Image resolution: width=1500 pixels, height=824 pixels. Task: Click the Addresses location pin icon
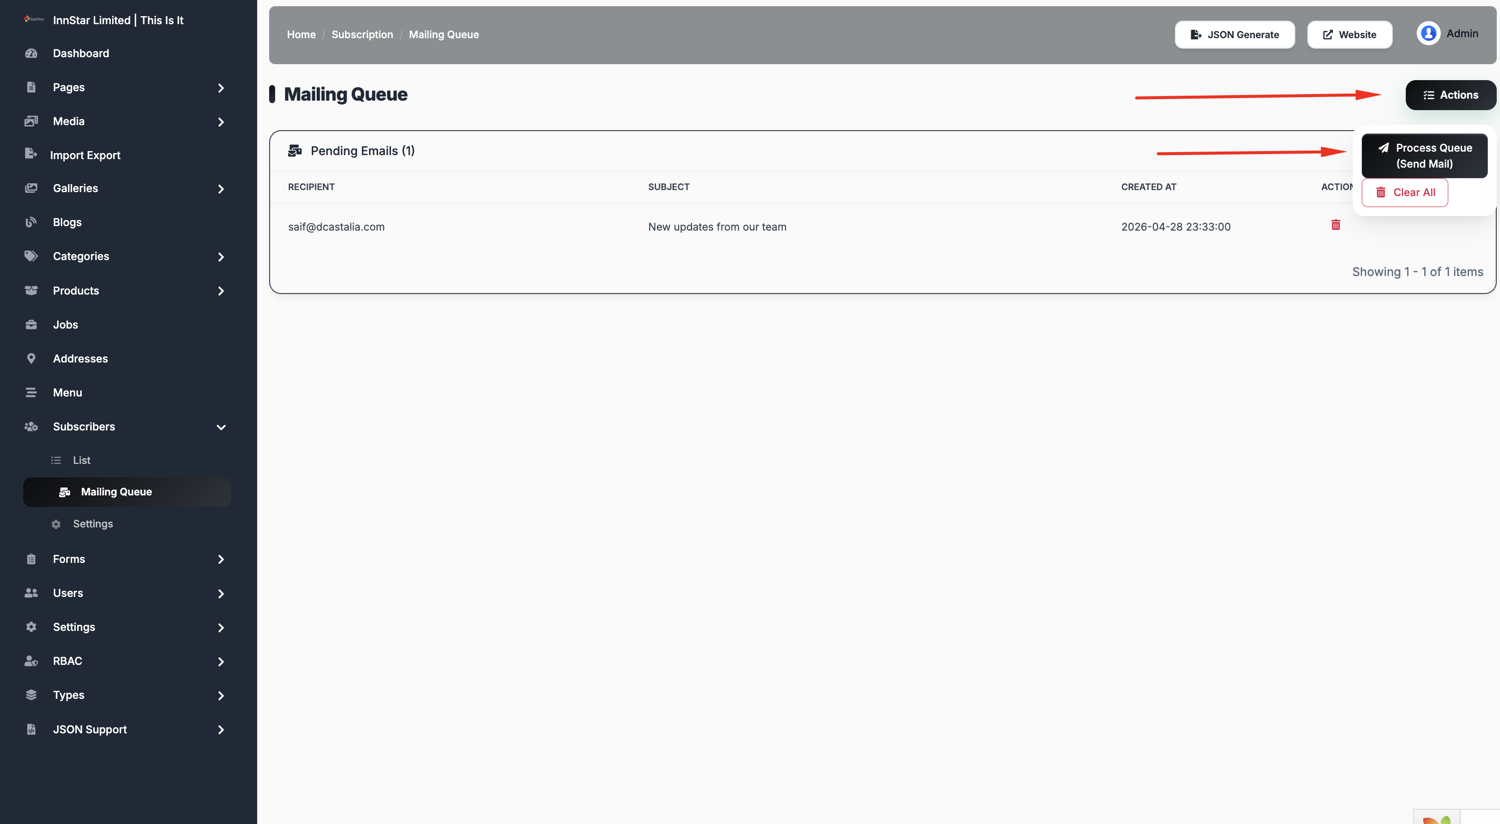click(31, 358)
